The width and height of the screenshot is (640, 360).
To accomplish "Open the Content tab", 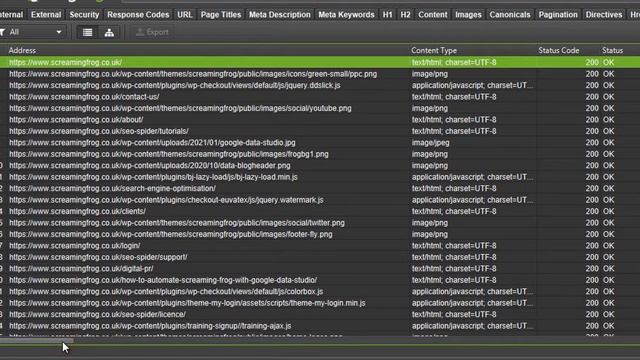I will [433, 15].
